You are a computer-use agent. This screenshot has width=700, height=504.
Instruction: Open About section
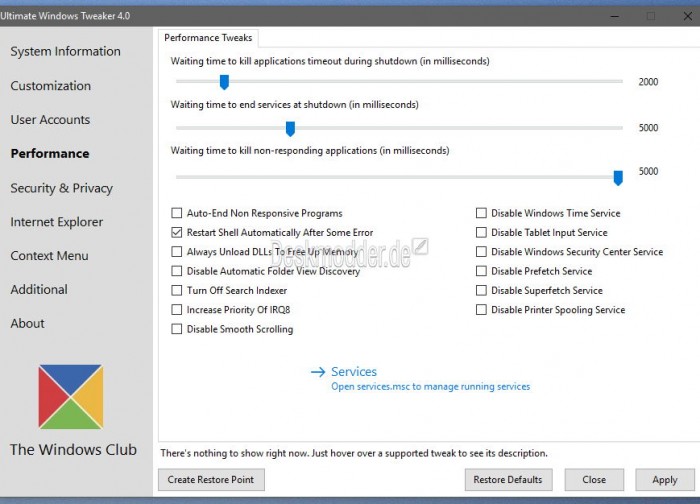28,323
